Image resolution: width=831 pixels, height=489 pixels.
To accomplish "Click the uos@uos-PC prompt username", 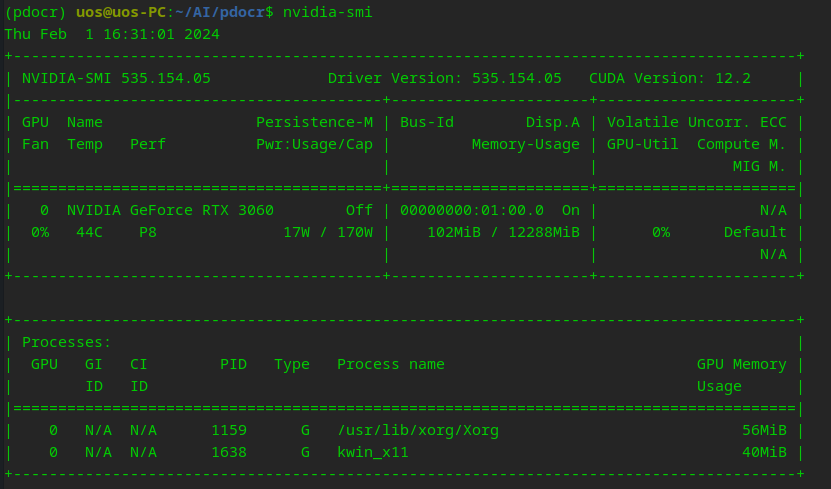I will point(120,12).
